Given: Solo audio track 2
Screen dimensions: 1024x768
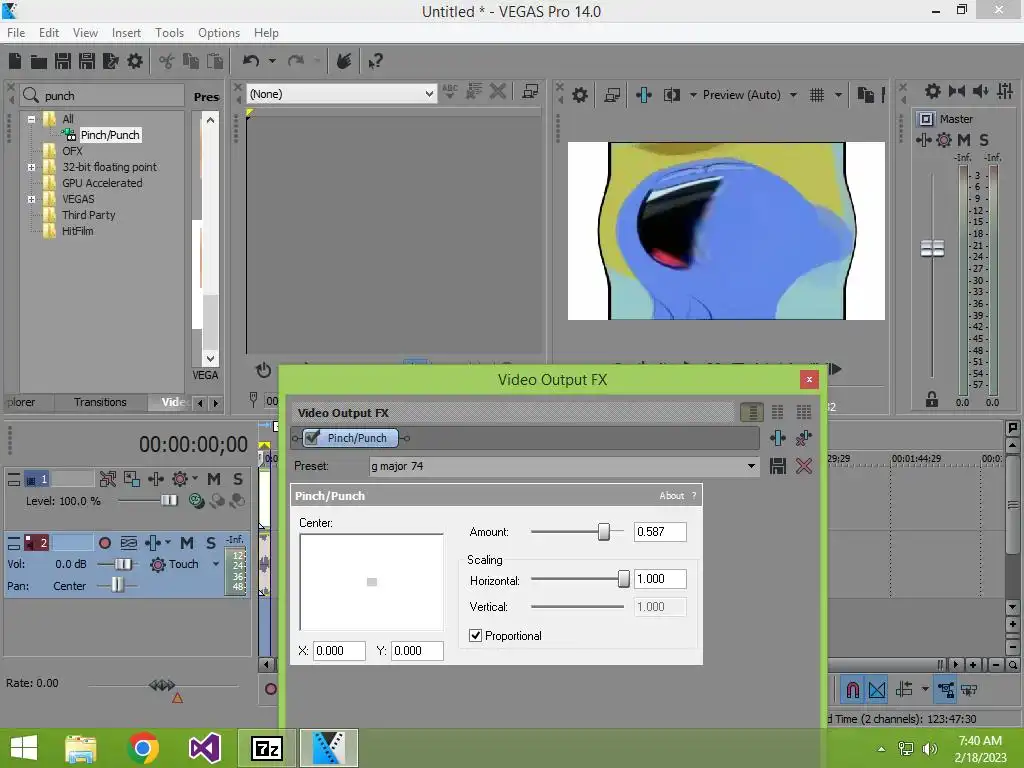Looking at the screenshot, I should 211,543.
